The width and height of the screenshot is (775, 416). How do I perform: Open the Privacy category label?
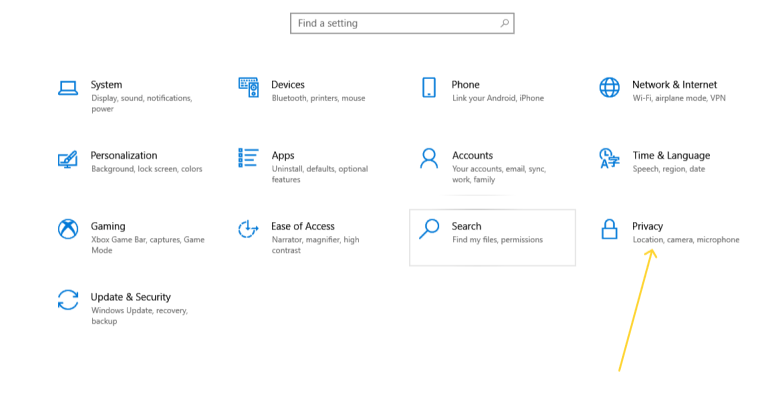point(647,226)
